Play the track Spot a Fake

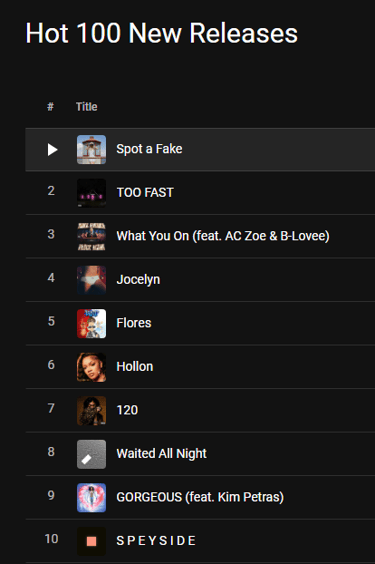click(x=52, y=150)
